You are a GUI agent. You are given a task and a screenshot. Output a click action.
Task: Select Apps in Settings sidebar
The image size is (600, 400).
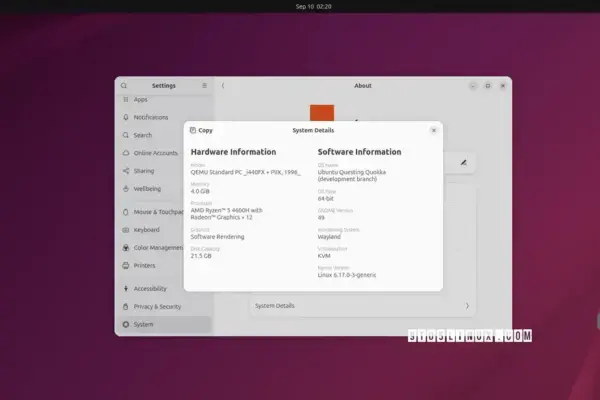point(164,100)
